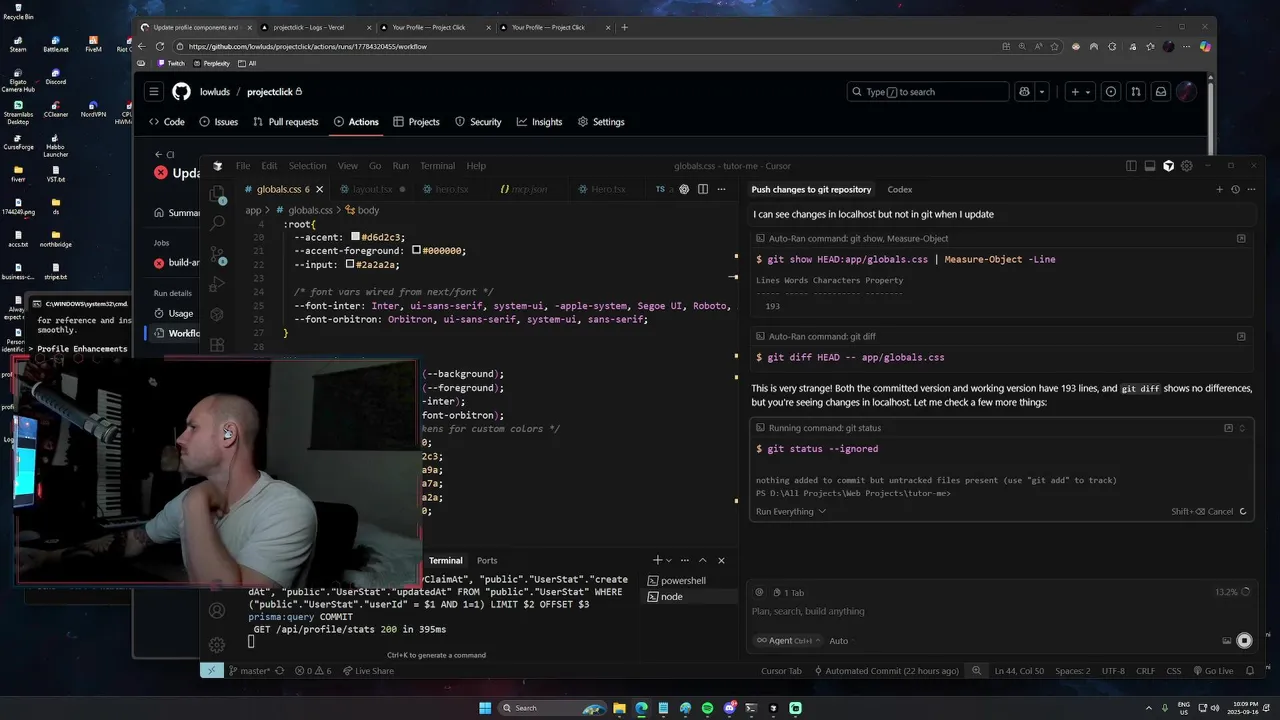Open the Help menu in Cursor

coord(476,166)
